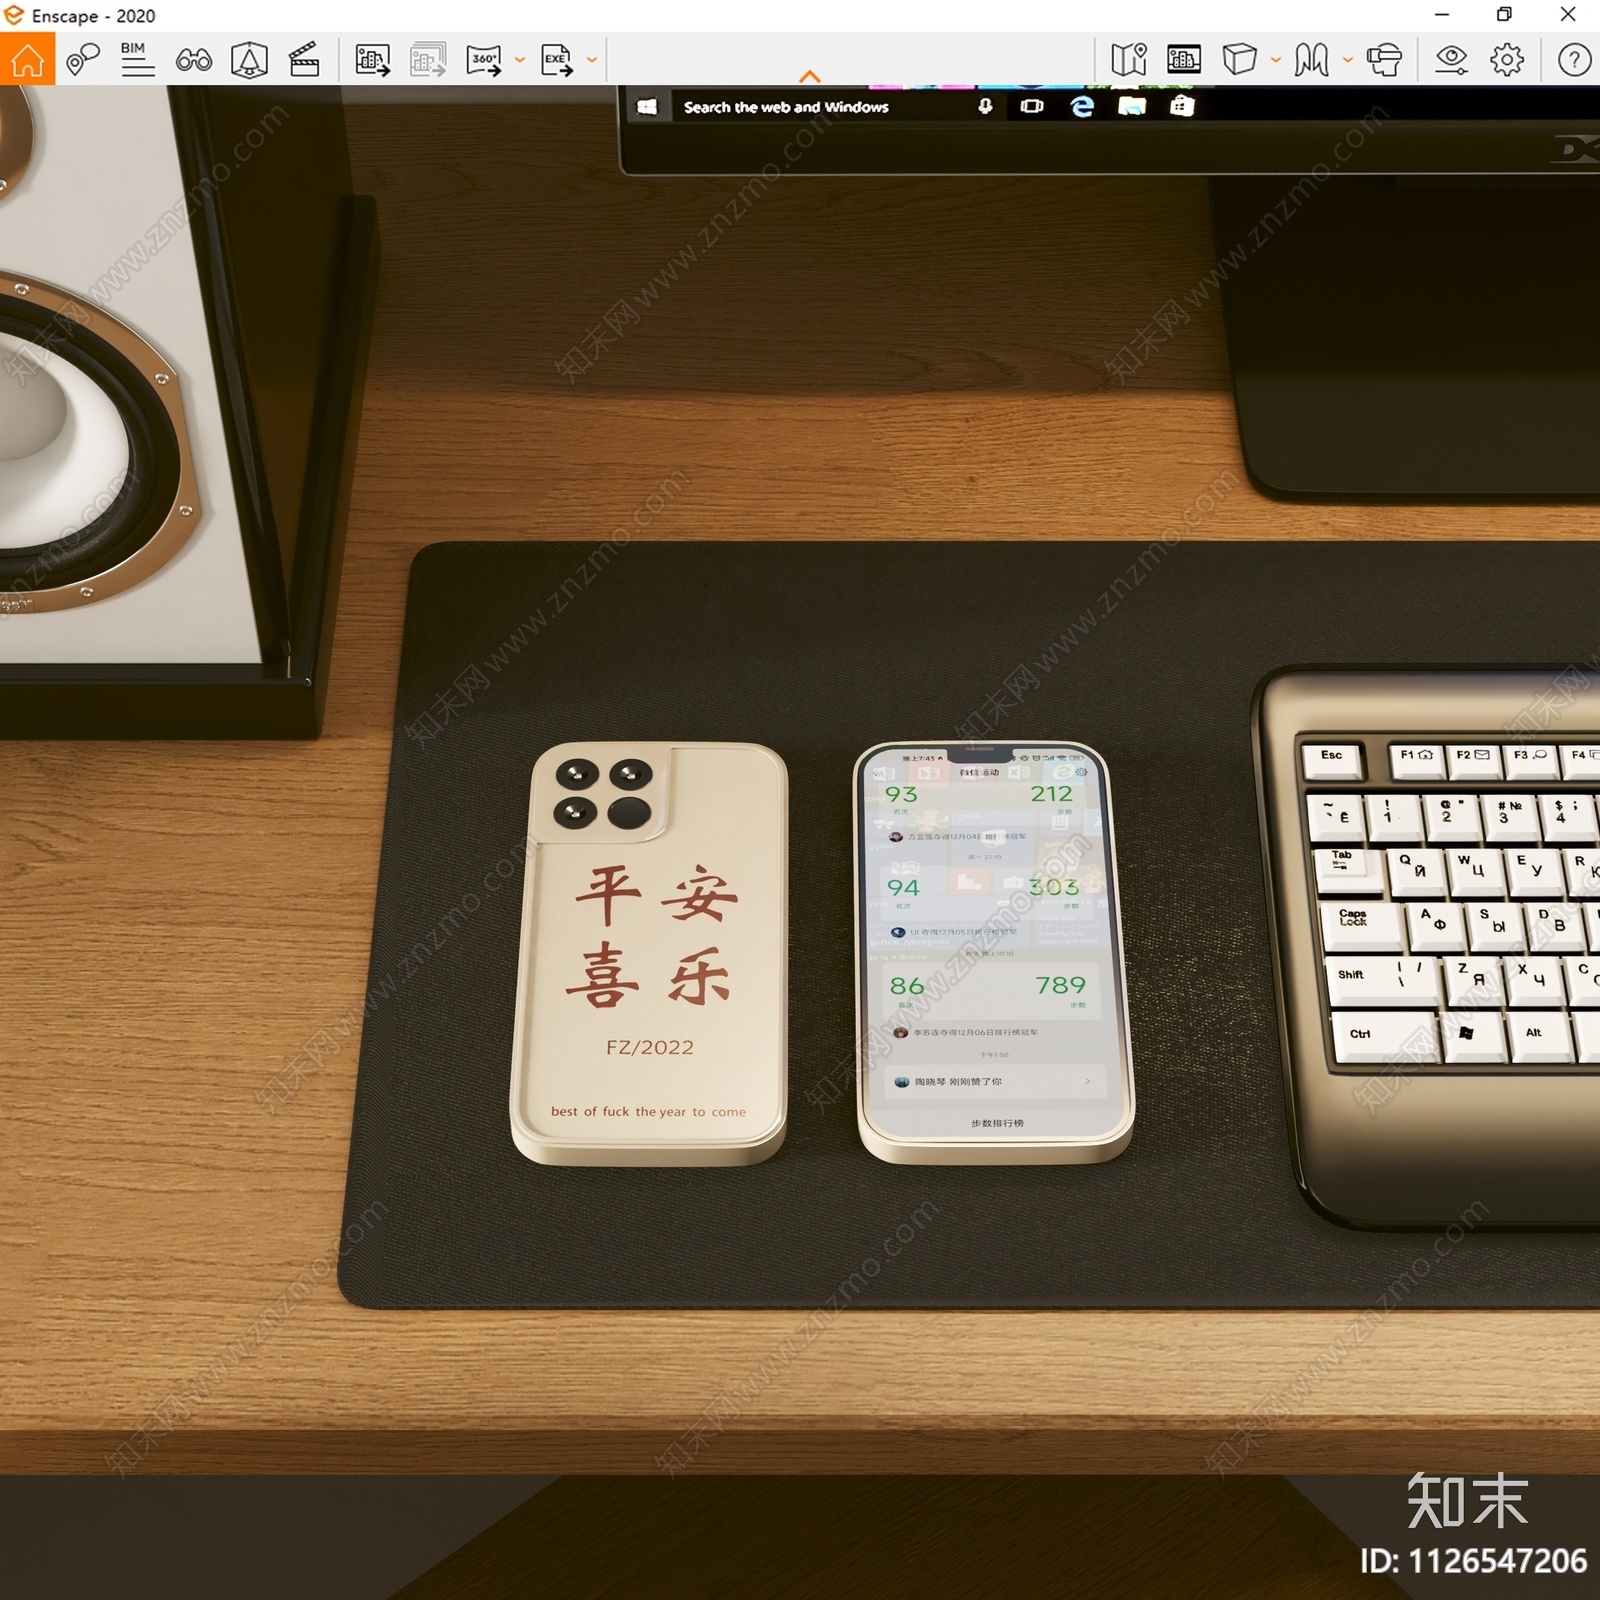The image size is (1600, 1600).
Task: Expand the 360° panorama dropdown arrow
Action: tap(520, 60)
